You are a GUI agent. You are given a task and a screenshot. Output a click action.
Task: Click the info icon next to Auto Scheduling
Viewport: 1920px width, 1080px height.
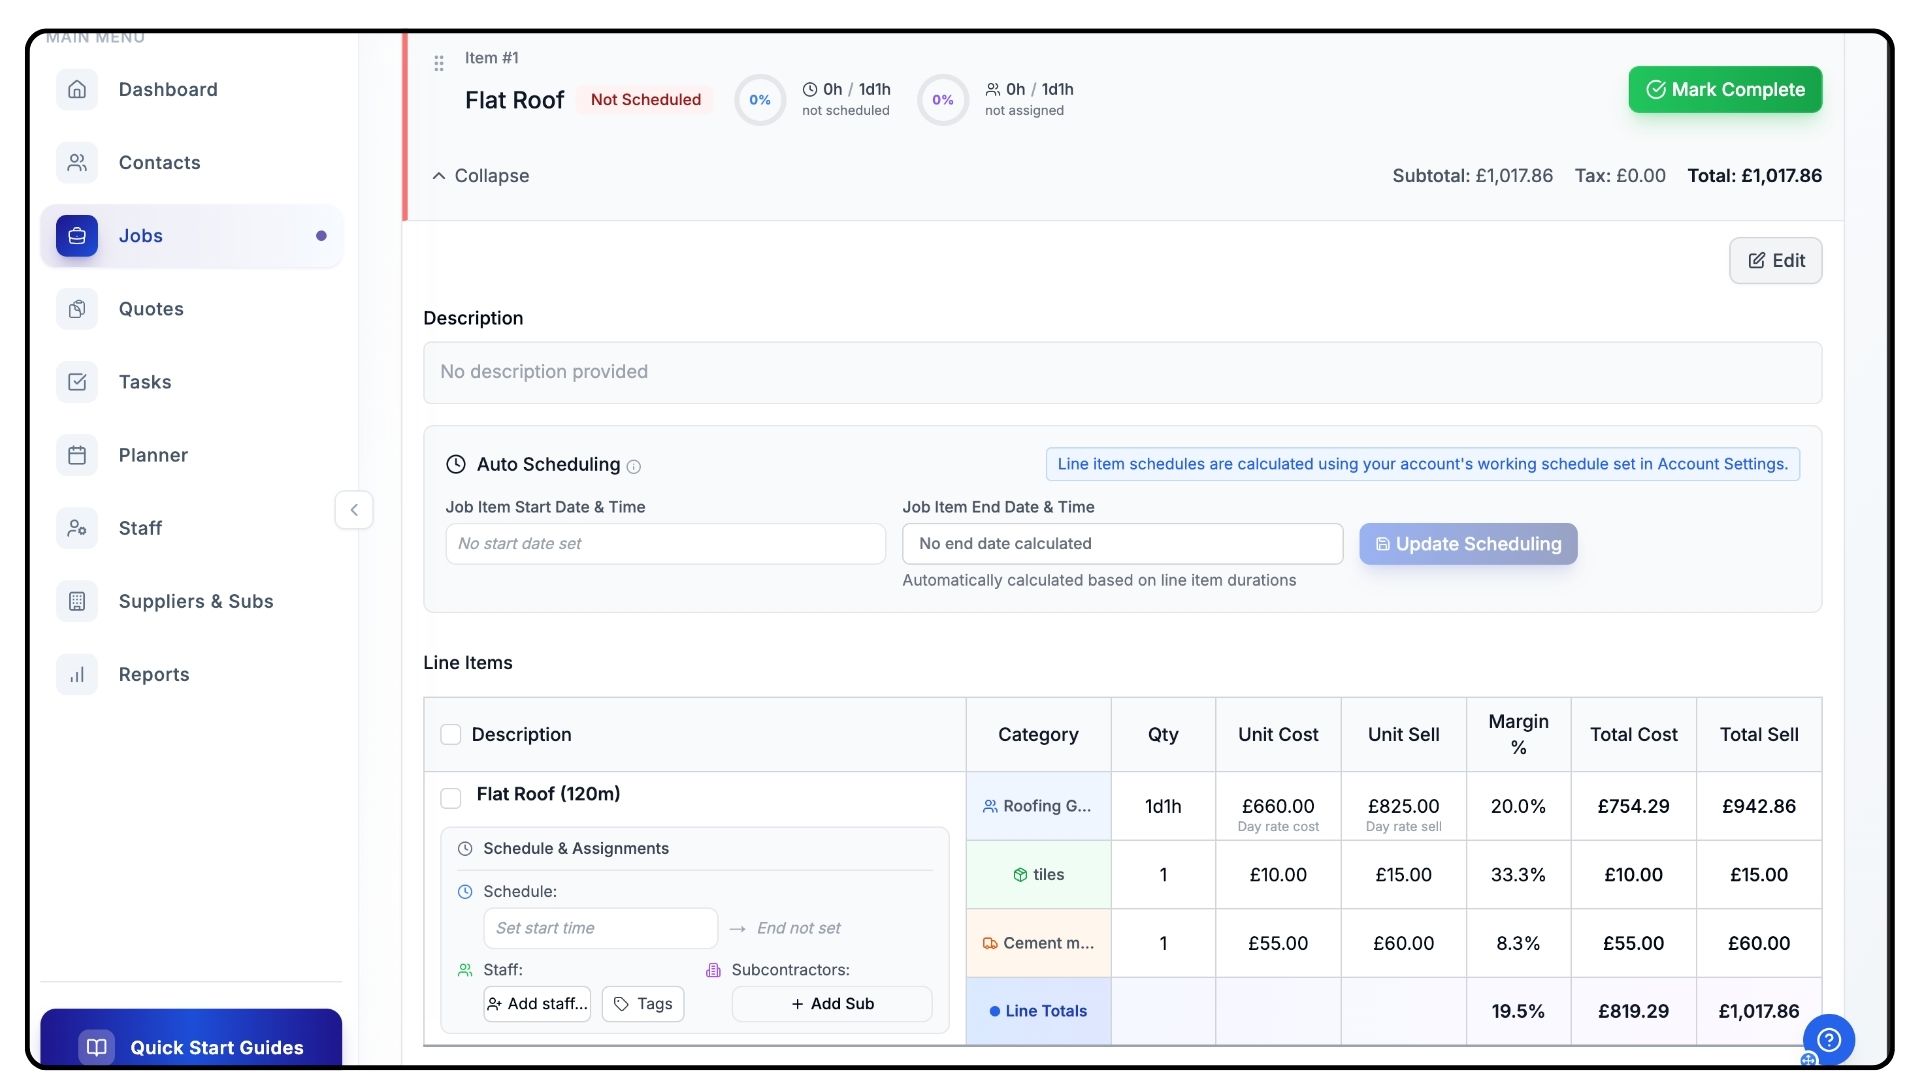pos(633,466)
